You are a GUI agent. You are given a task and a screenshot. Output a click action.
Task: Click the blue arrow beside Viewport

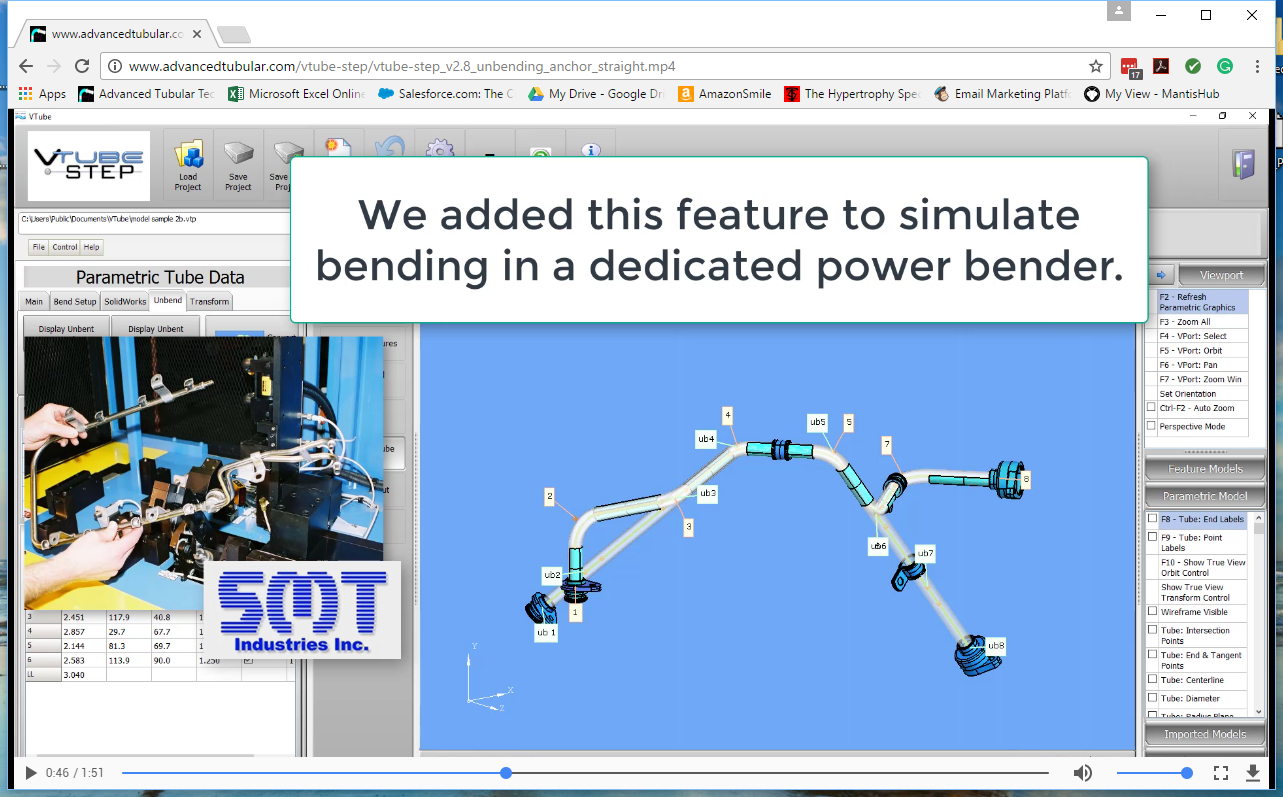(1161, 275)
